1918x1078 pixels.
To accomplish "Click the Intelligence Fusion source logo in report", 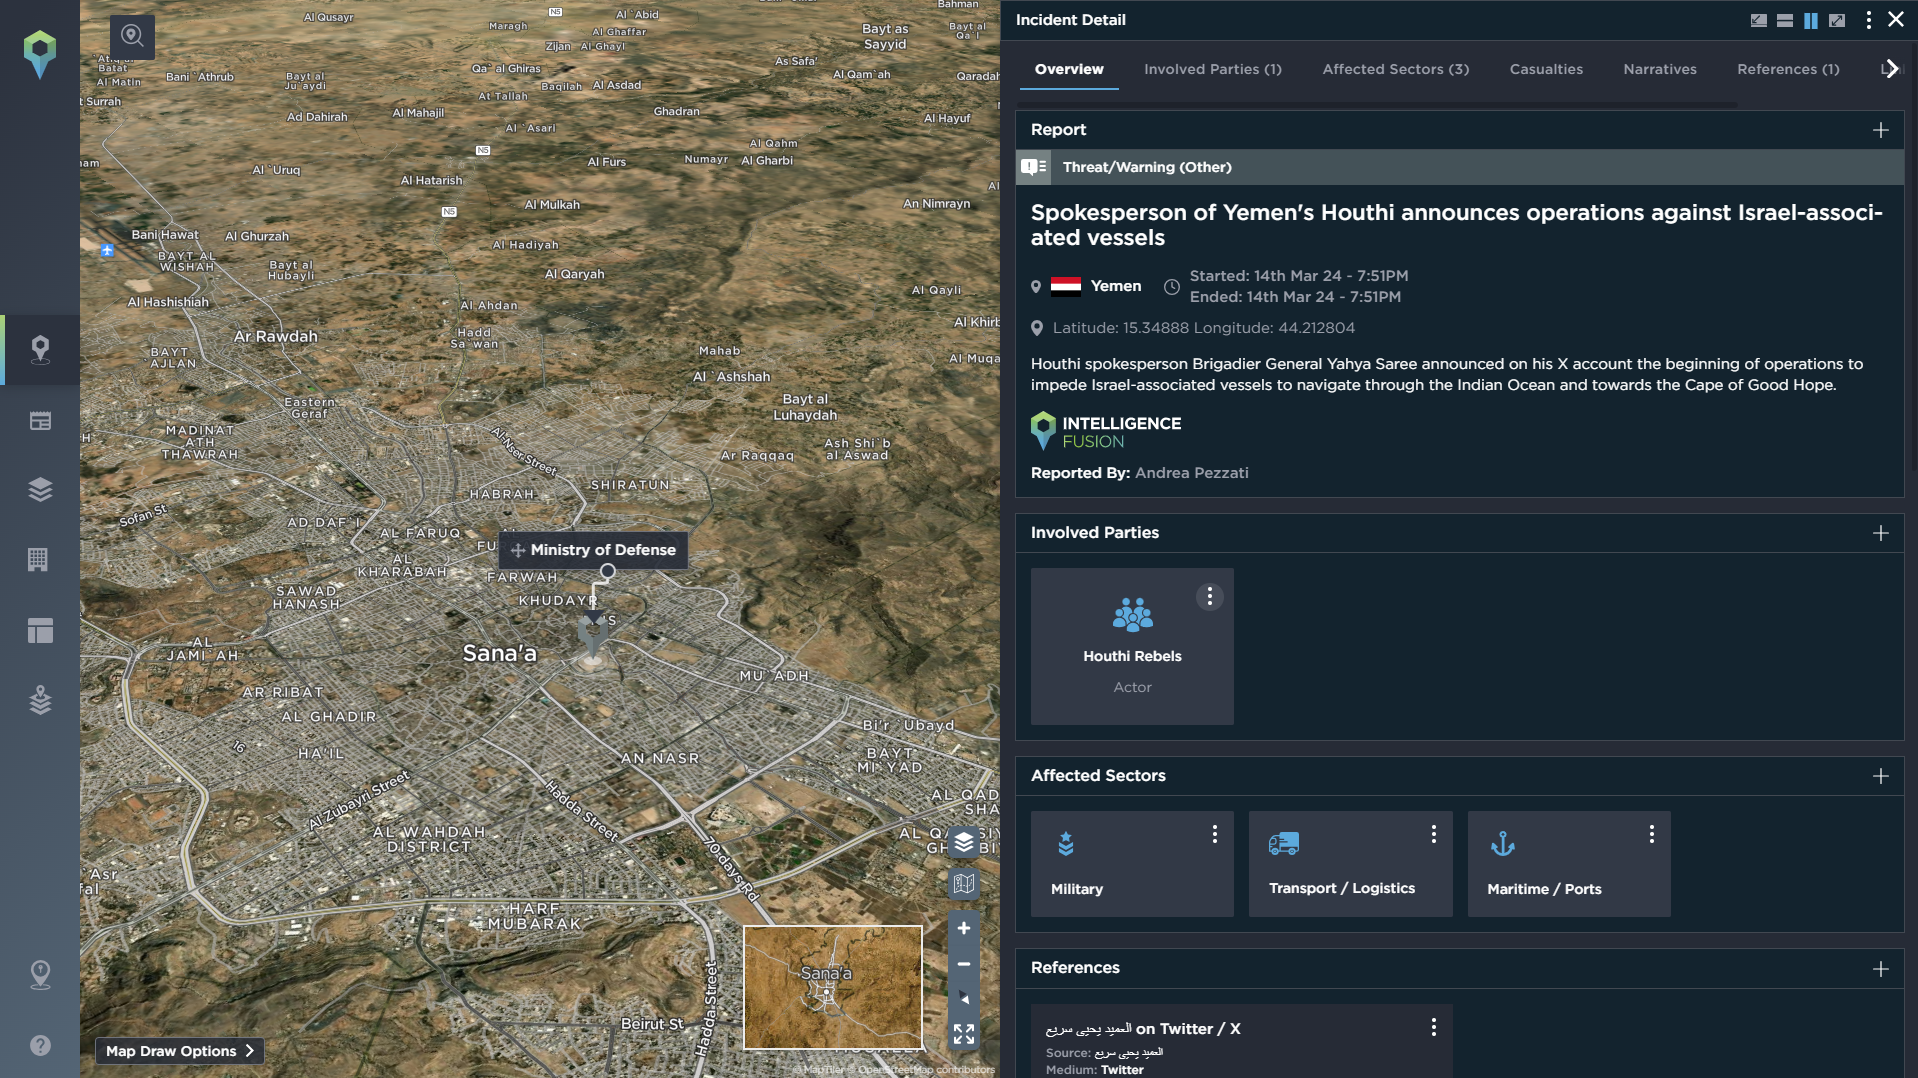I will [x=1106, y=432].
